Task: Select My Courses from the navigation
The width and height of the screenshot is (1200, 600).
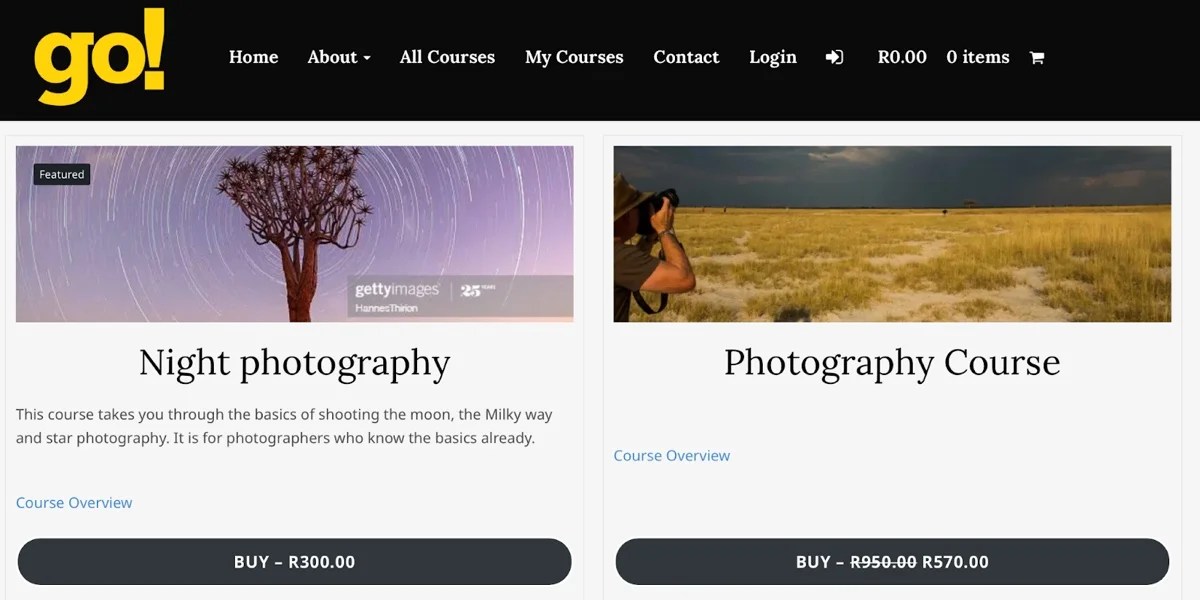Action: (574, 57)
